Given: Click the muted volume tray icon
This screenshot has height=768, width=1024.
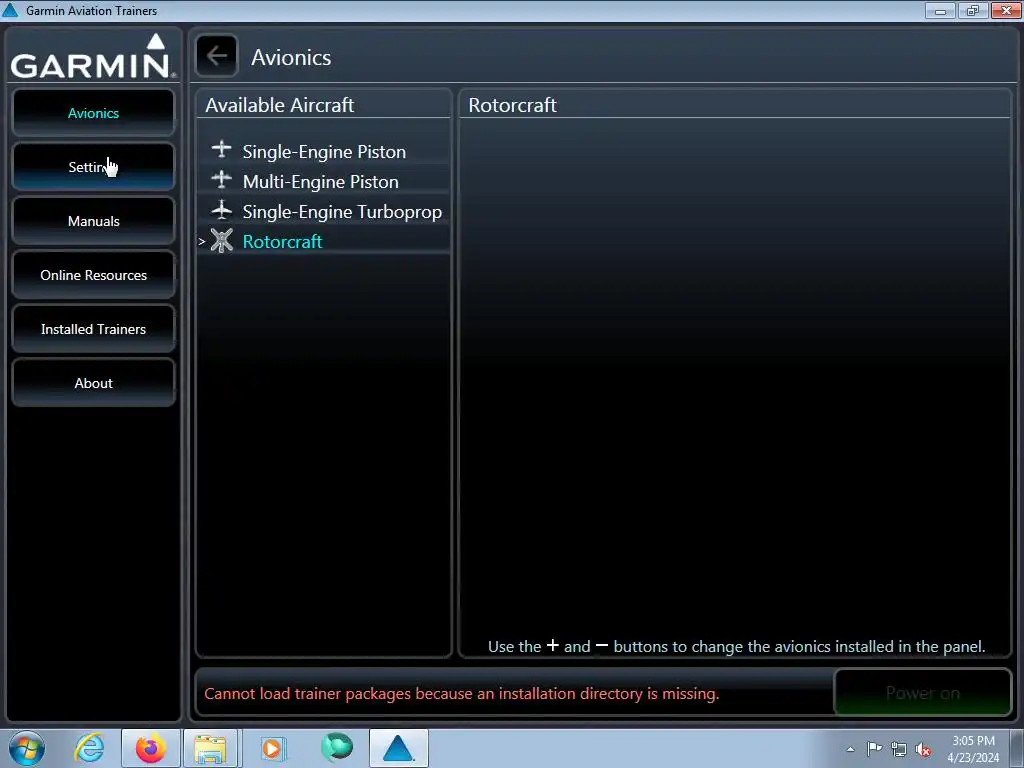Looking at the screenshot, I should [923, 749].
